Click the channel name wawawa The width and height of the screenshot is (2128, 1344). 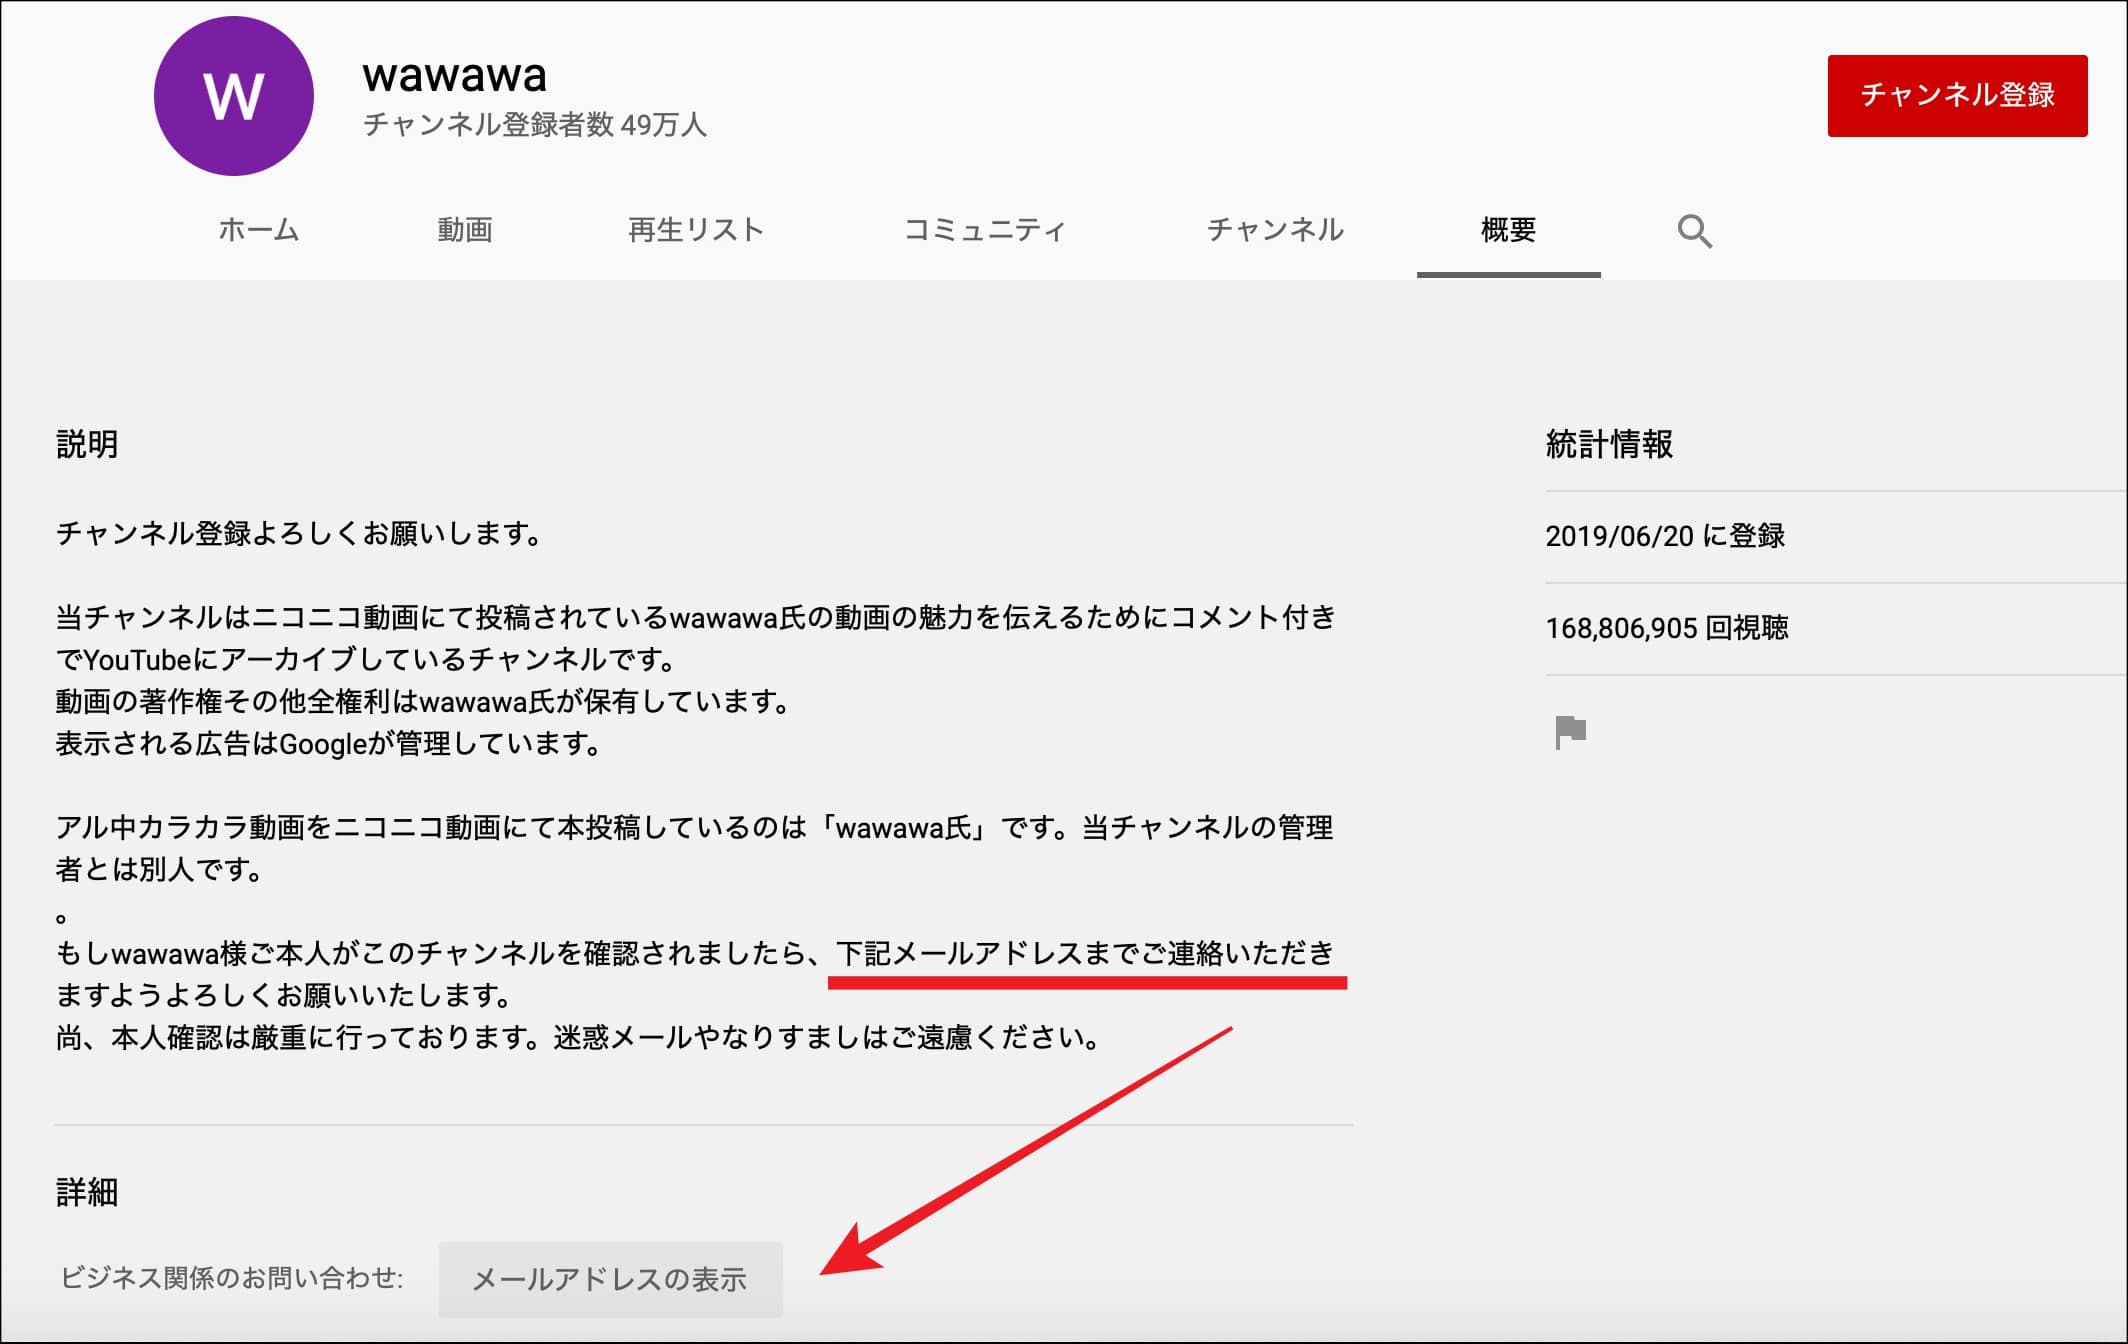(x=455, y=75)
